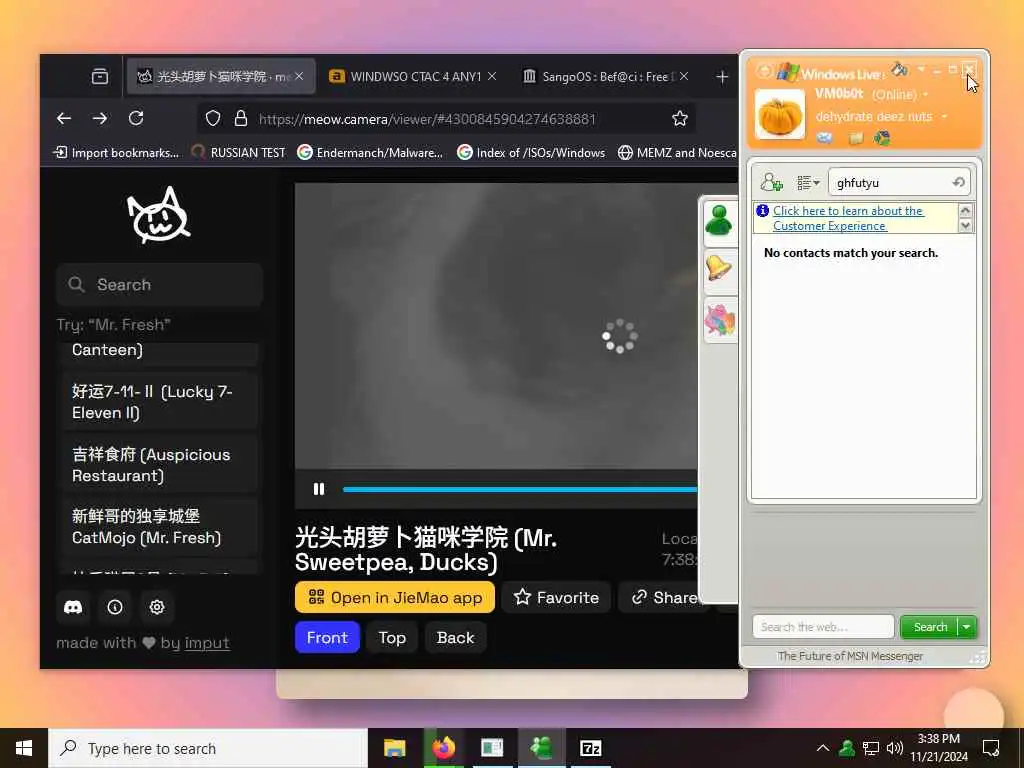Bookmark this page with the star icon
The width and height of the screenshot is (1024, 768).
(x=680, y=118)
